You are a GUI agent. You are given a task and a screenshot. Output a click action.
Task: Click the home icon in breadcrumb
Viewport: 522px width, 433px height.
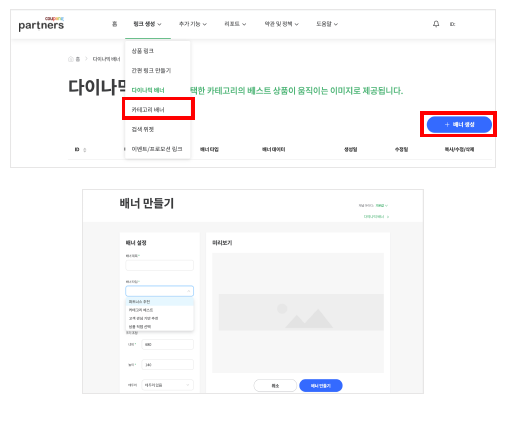[71, 59]
